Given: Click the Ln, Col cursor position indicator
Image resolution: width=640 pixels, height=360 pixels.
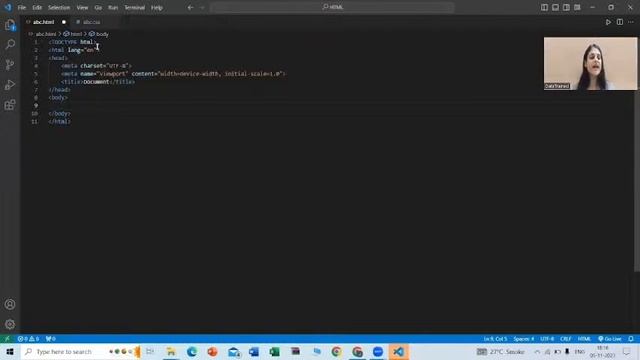Looking at the screenshot, I should pos(495,339).
